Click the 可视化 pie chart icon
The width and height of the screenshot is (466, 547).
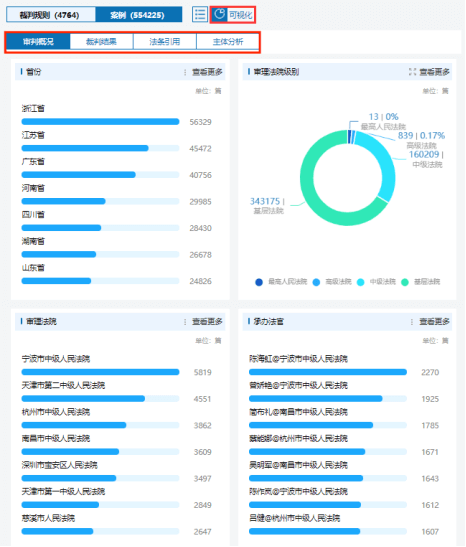(219, 15)
